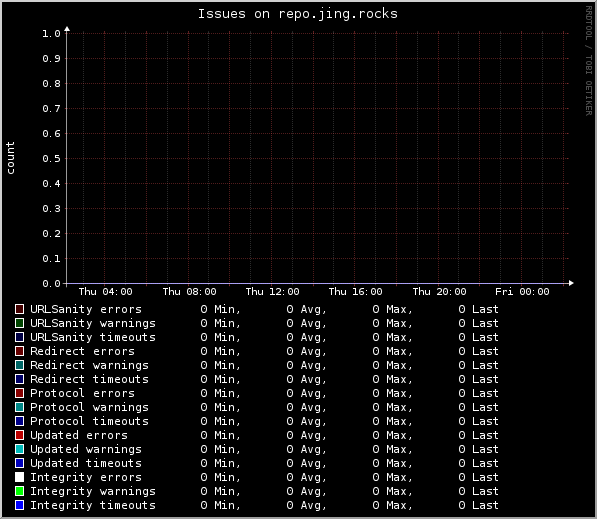Click the Thu 04:00 axis label

[x=105, y=292]
